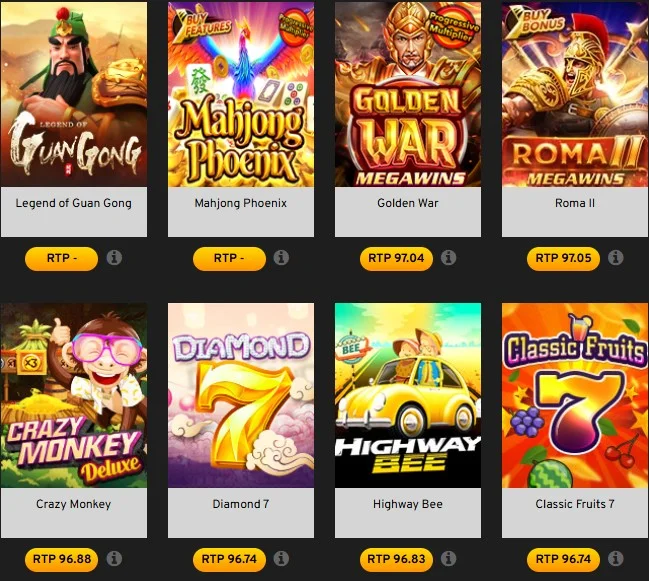Launch Mahjong Phoenix game artwork
649x581 pixels.
click(x=241, y=94)
